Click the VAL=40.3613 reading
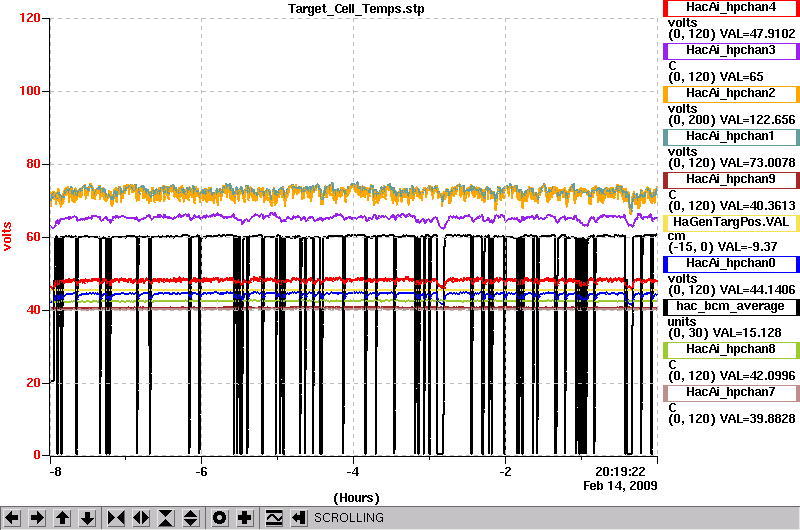 pos(757,206)
